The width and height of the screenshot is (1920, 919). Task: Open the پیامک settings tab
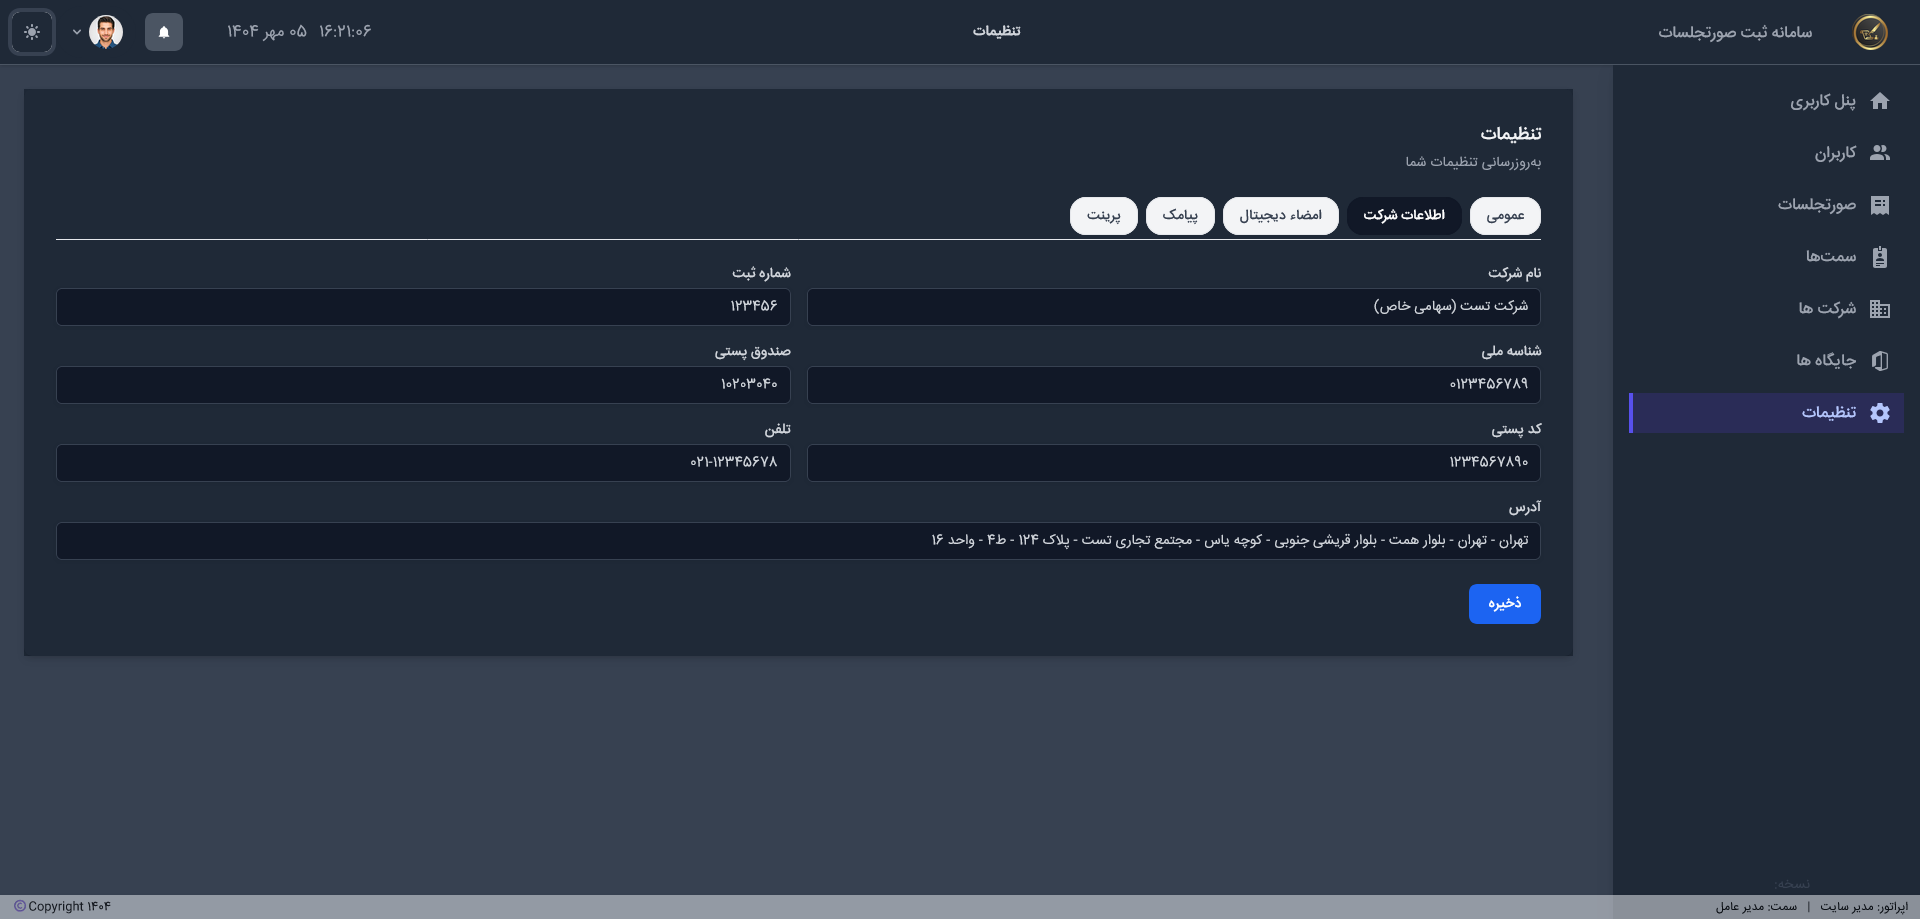[x=1180, y=216]
